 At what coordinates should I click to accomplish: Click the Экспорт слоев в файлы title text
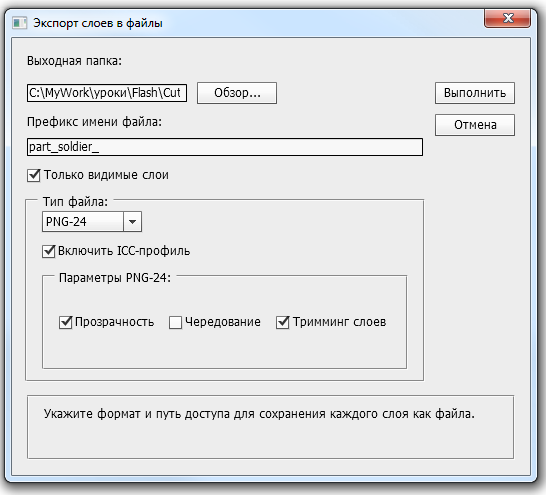98,23
